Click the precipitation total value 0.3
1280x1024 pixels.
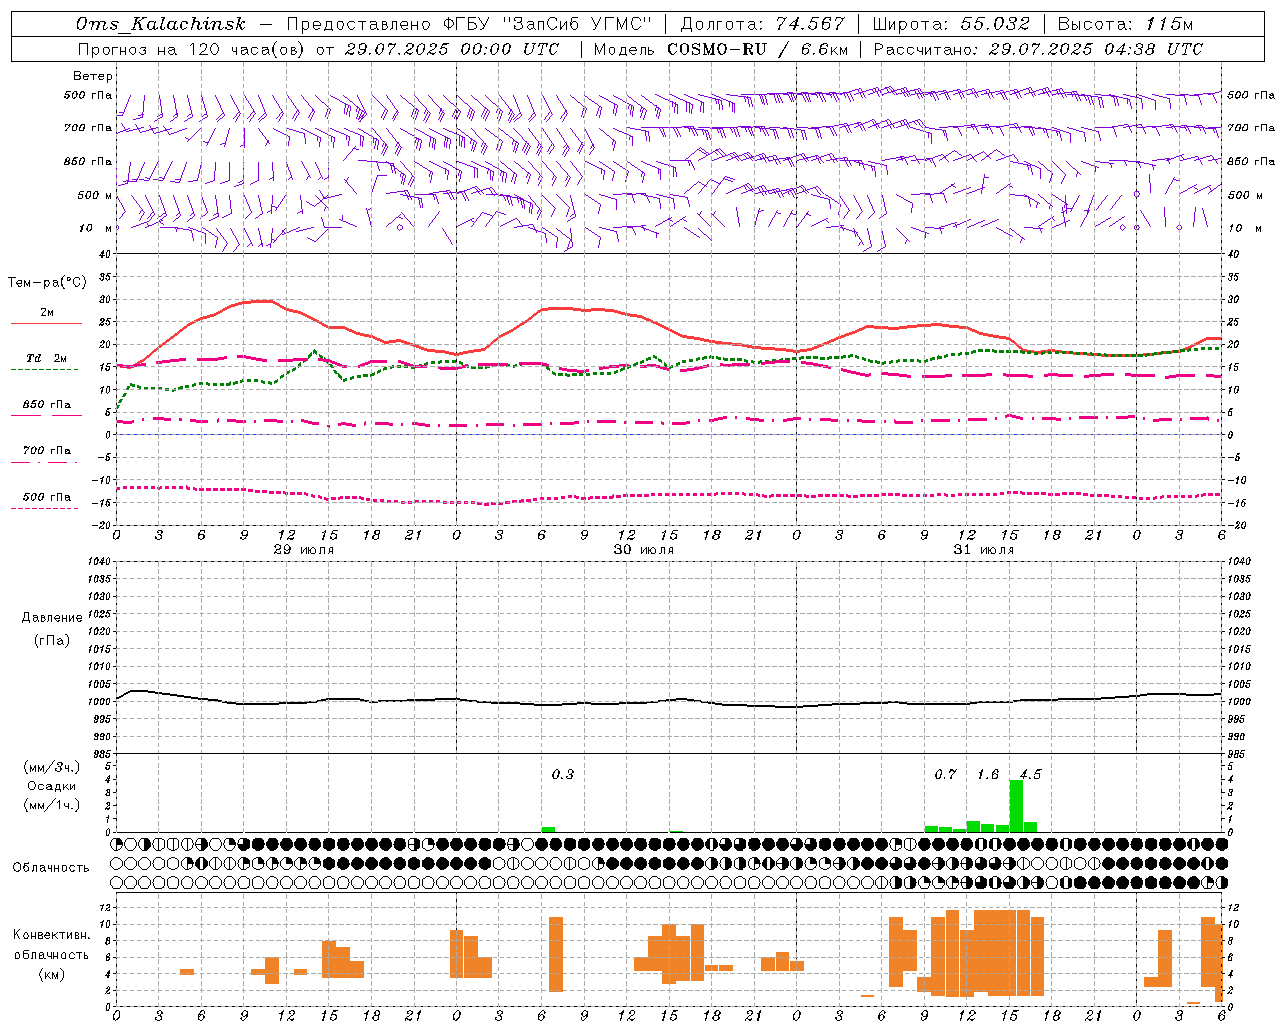tap(563, 774)
